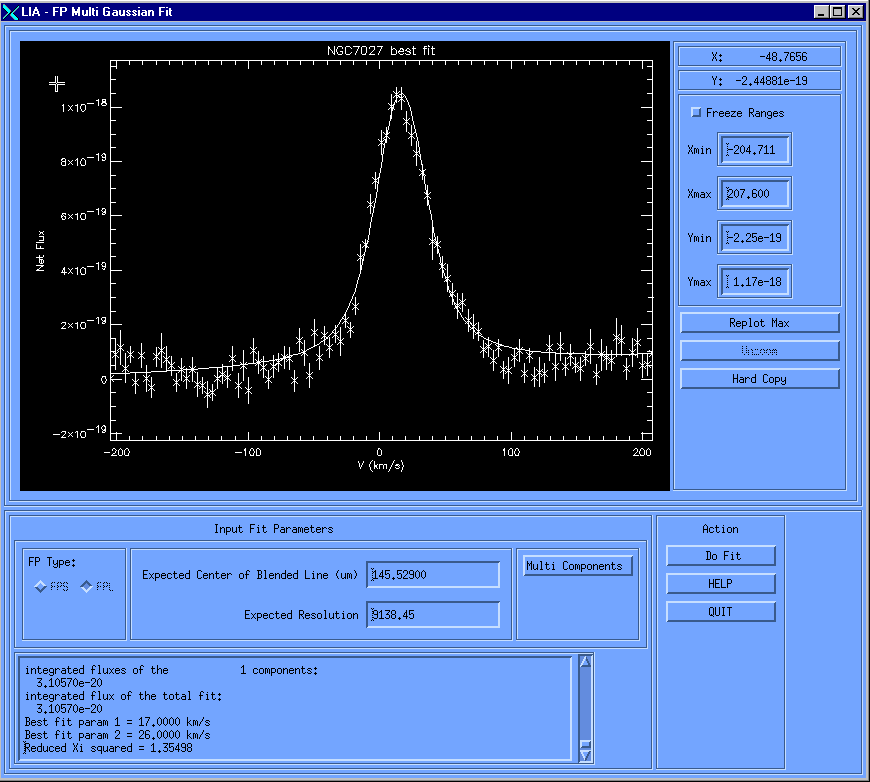Open the Multi Components options
Screen dimensions: 870x782
(578, 566)
